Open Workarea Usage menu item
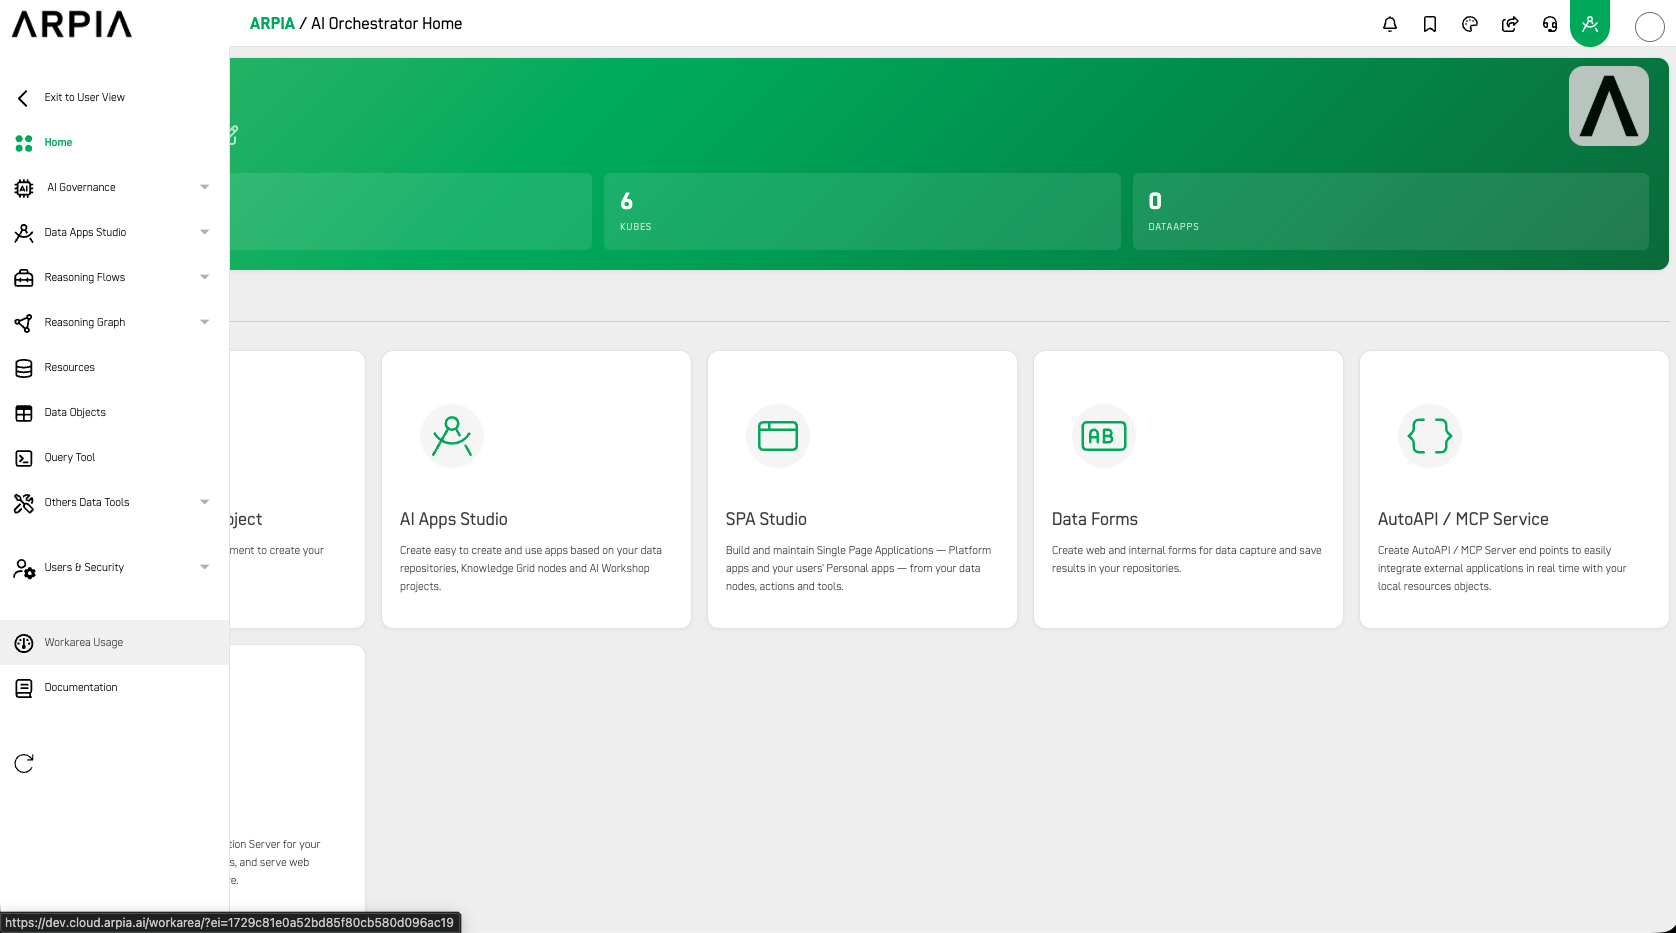The height and width of the screenshot is (933, 1676). pyautogui.click(x=114, y=643)
